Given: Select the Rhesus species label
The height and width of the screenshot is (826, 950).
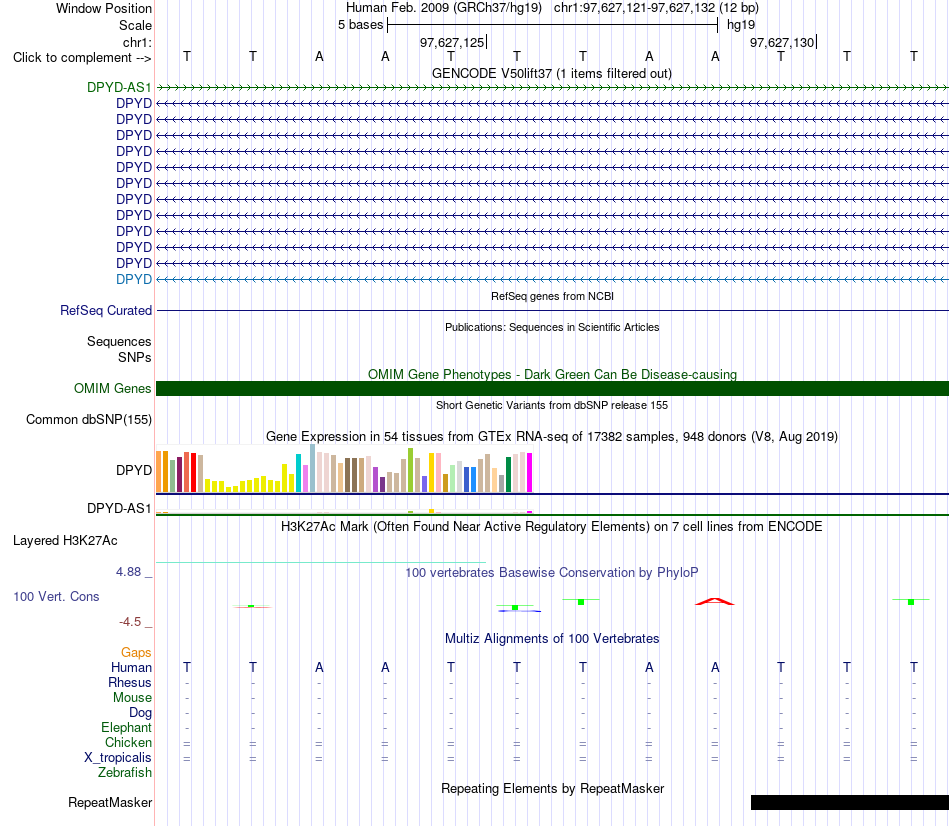Looking at the screenshot, I should [x=130, y=682].
